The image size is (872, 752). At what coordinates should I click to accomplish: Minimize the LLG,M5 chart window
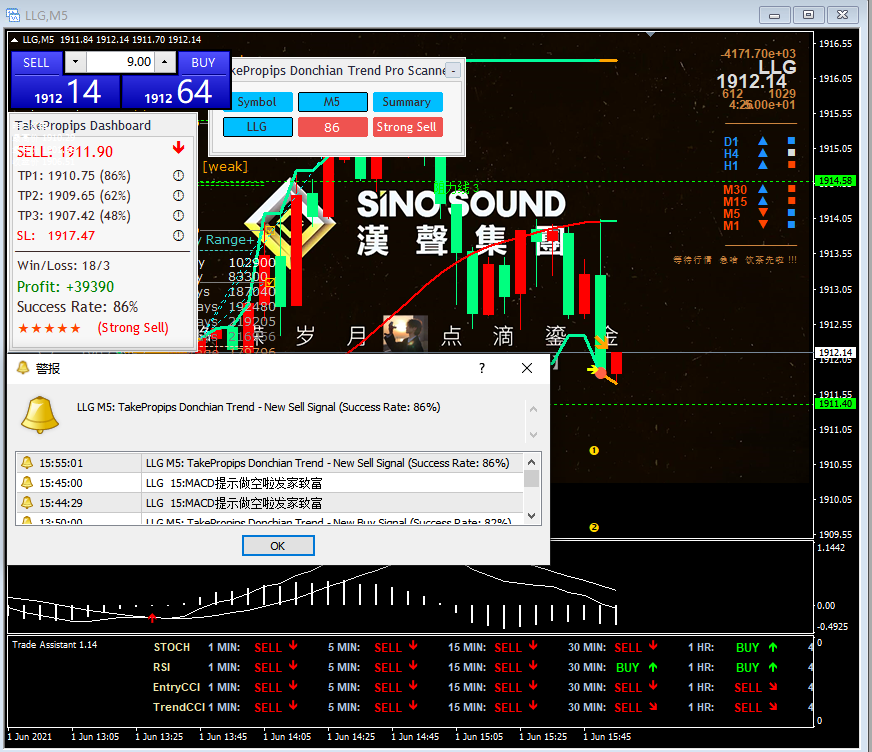pyautogui.click(x=774, y=15)
